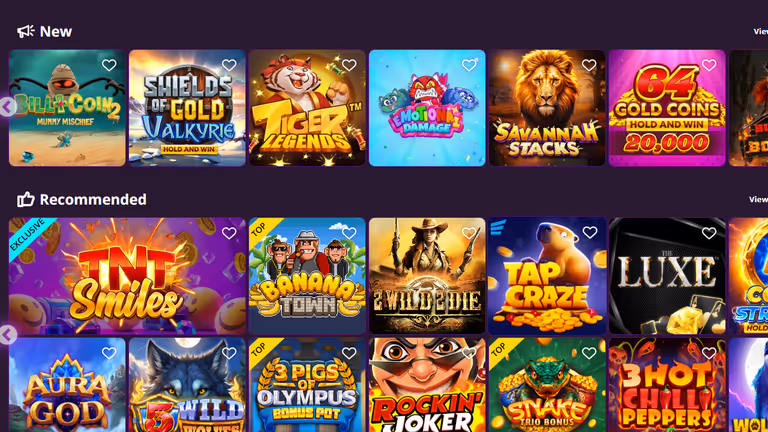This screenshot has width=768, height=432.
Task: Open the 2 Wild 2 Die game
Action: coord(427,276)
